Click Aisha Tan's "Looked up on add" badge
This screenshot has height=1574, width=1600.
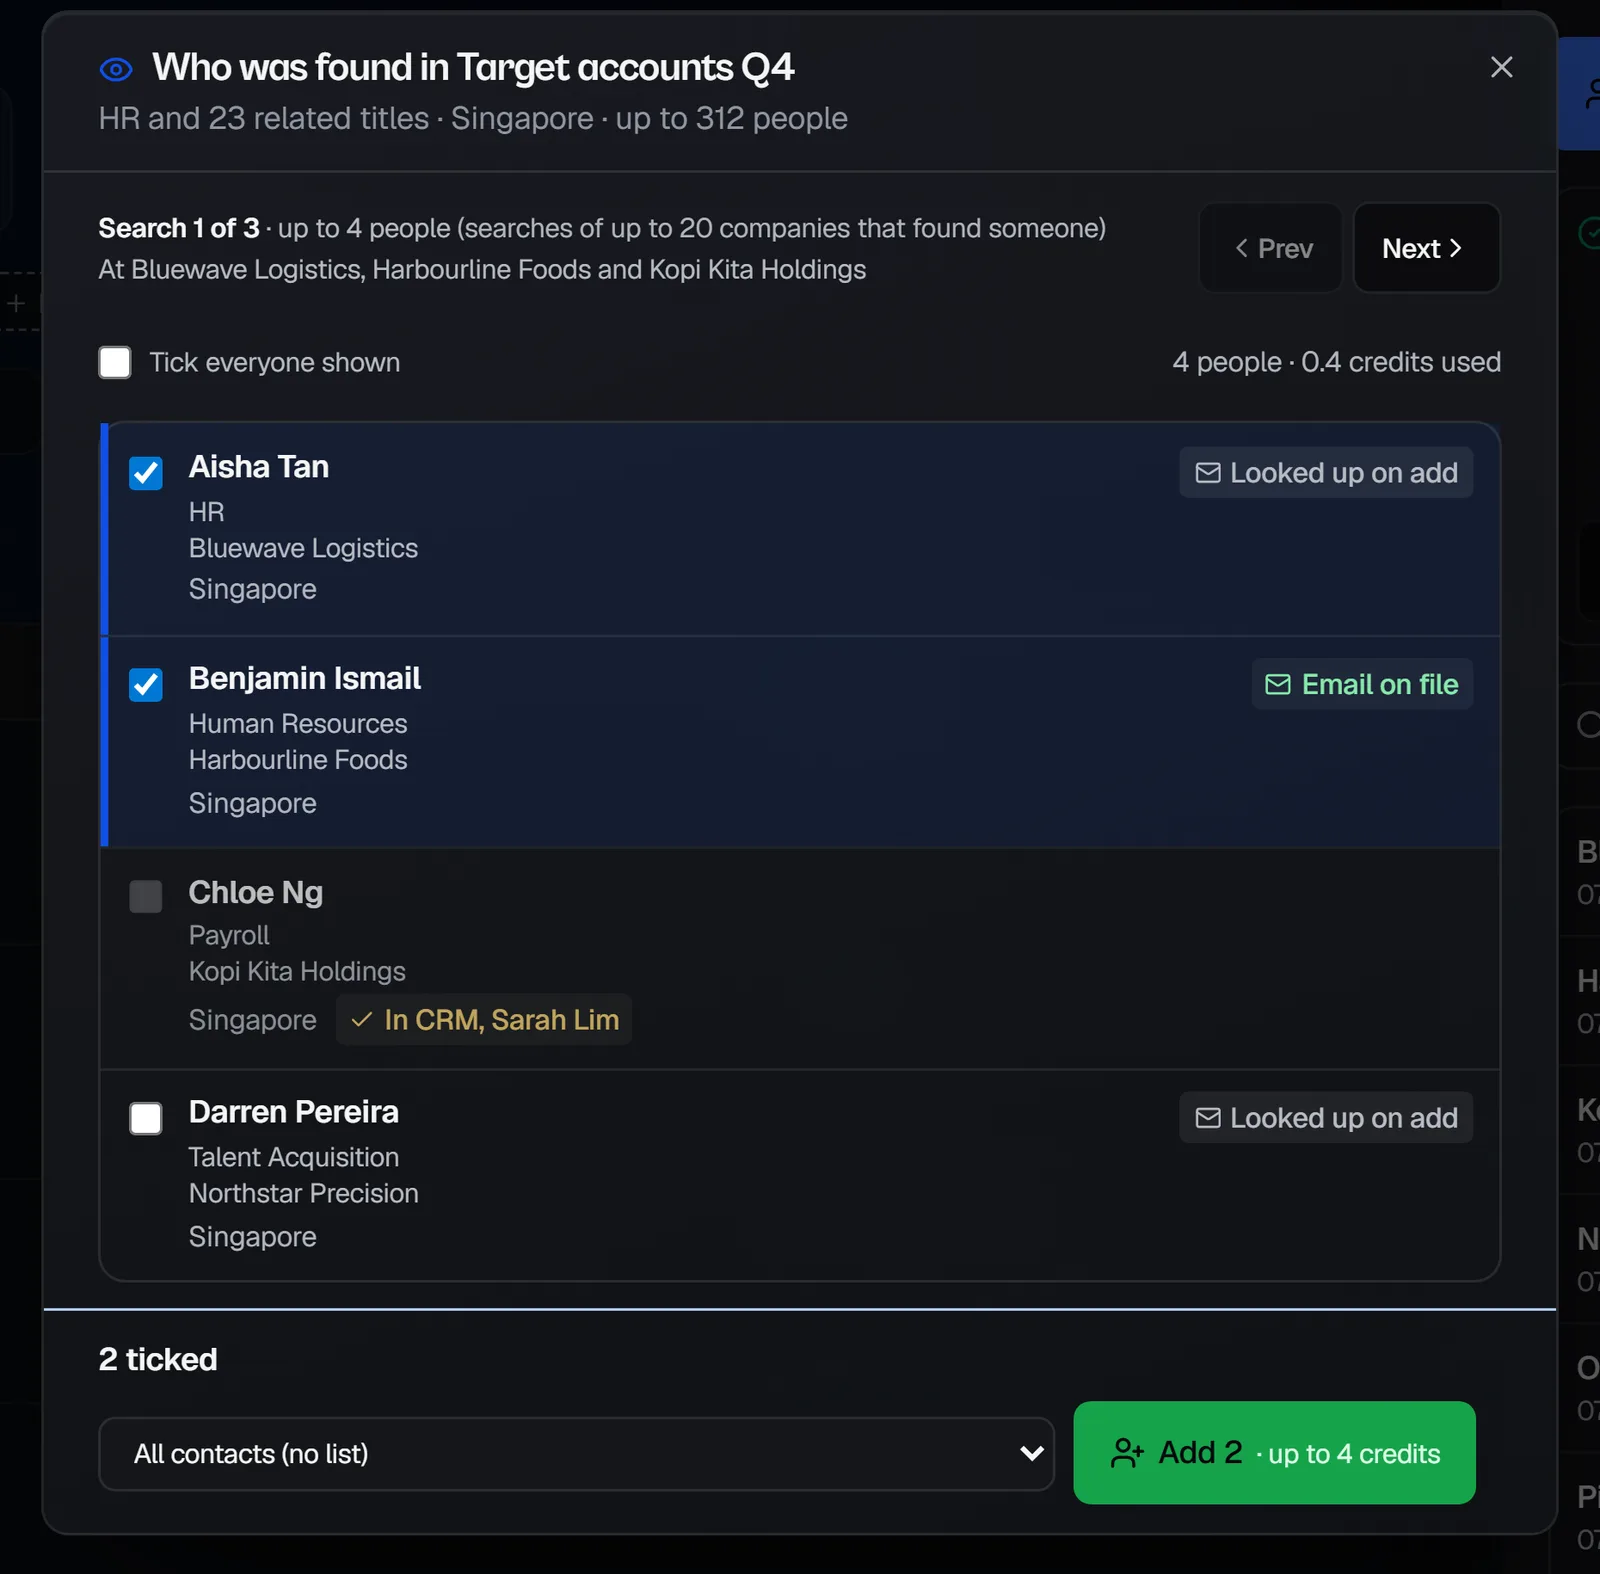pyautogui.click(x=1326, y=472)
